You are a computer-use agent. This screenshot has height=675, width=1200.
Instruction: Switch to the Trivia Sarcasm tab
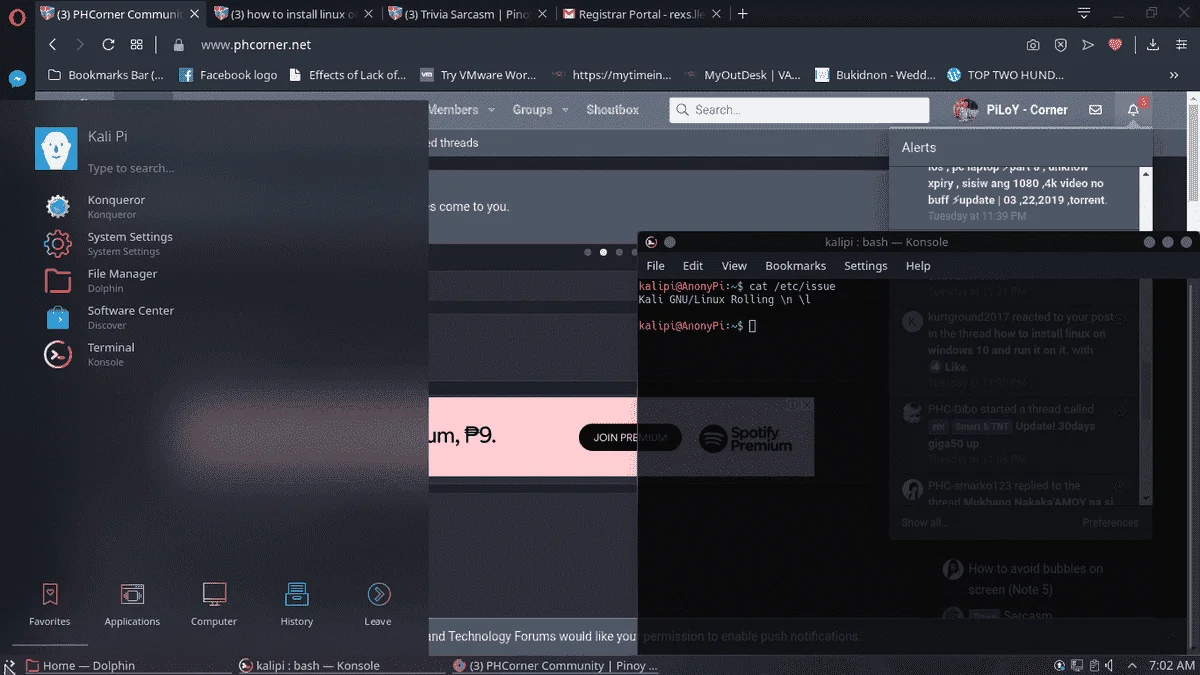click(x=467, y=14)
